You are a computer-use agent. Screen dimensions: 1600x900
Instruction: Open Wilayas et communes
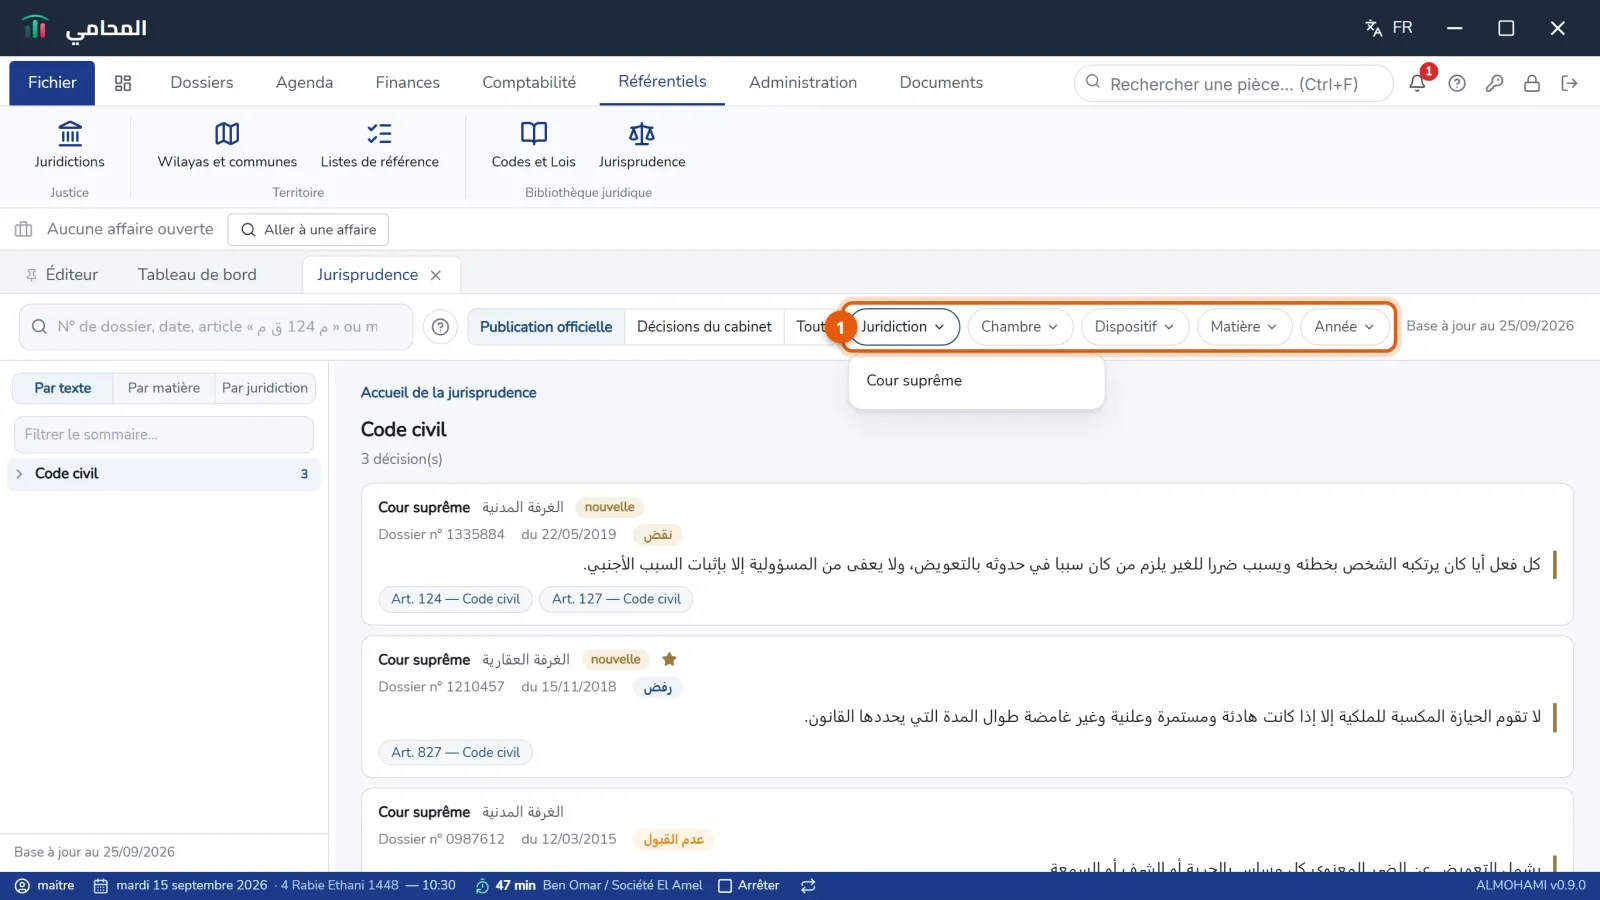pyautogui.click(x=227, y=145)
